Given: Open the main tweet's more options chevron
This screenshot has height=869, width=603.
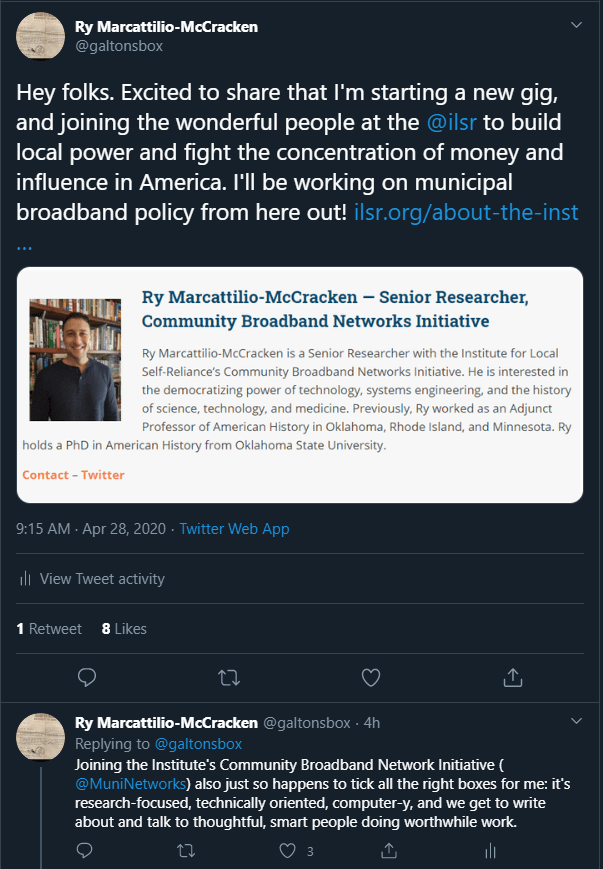Looking at the screenshot, I should 576,24.
